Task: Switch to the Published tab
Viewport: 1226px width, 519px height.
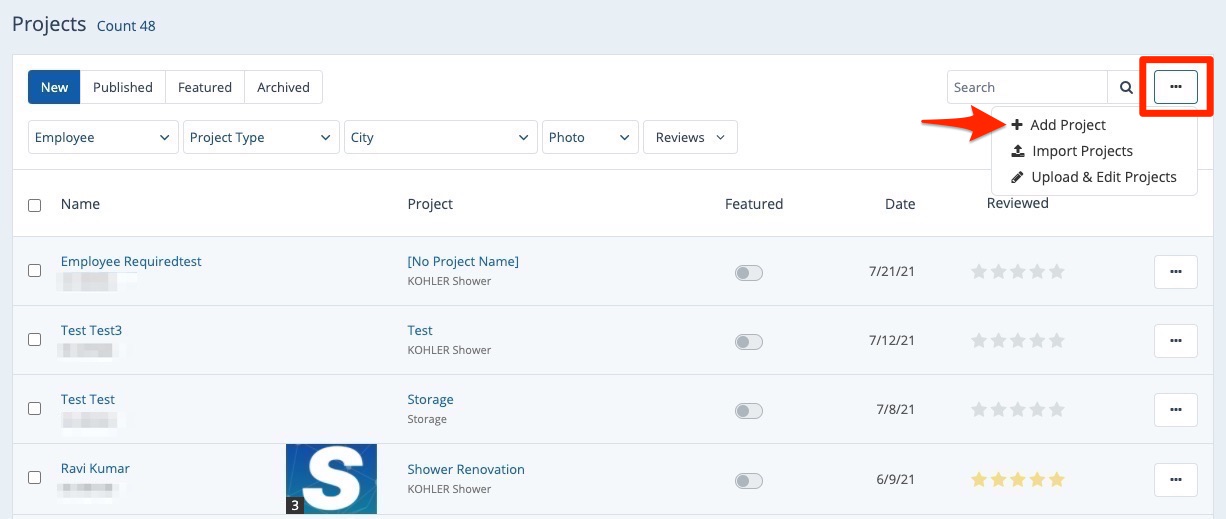Action: tap(122, 88)
